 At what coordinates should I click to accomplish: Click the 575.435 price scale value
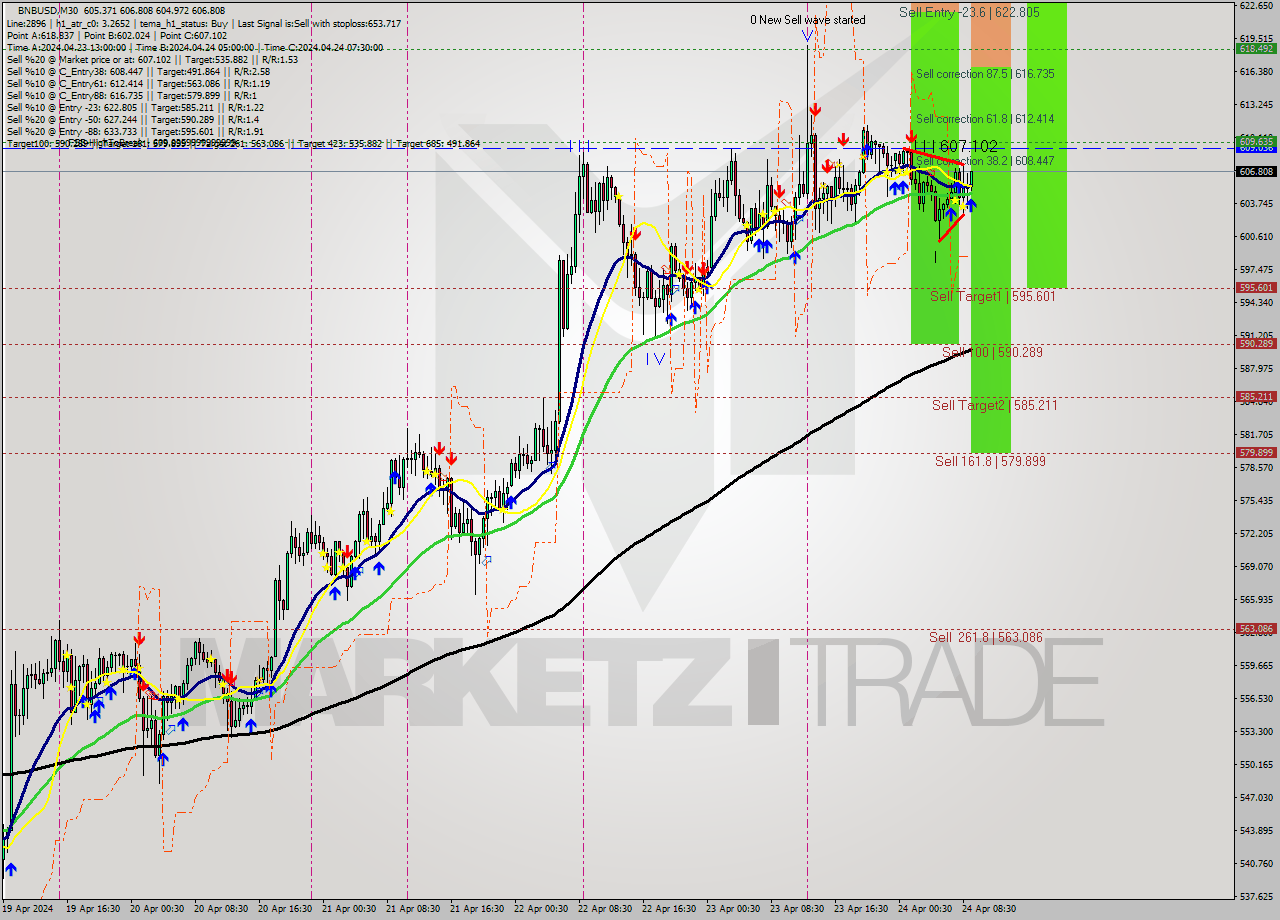coord(1256,500)
